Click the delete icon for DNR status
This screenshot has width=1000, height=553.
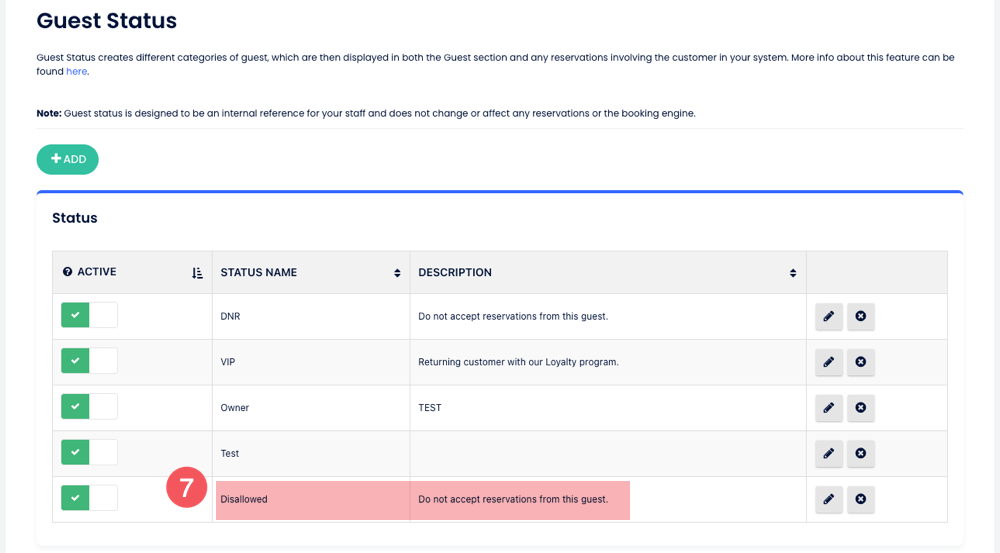tap(860, 317)
